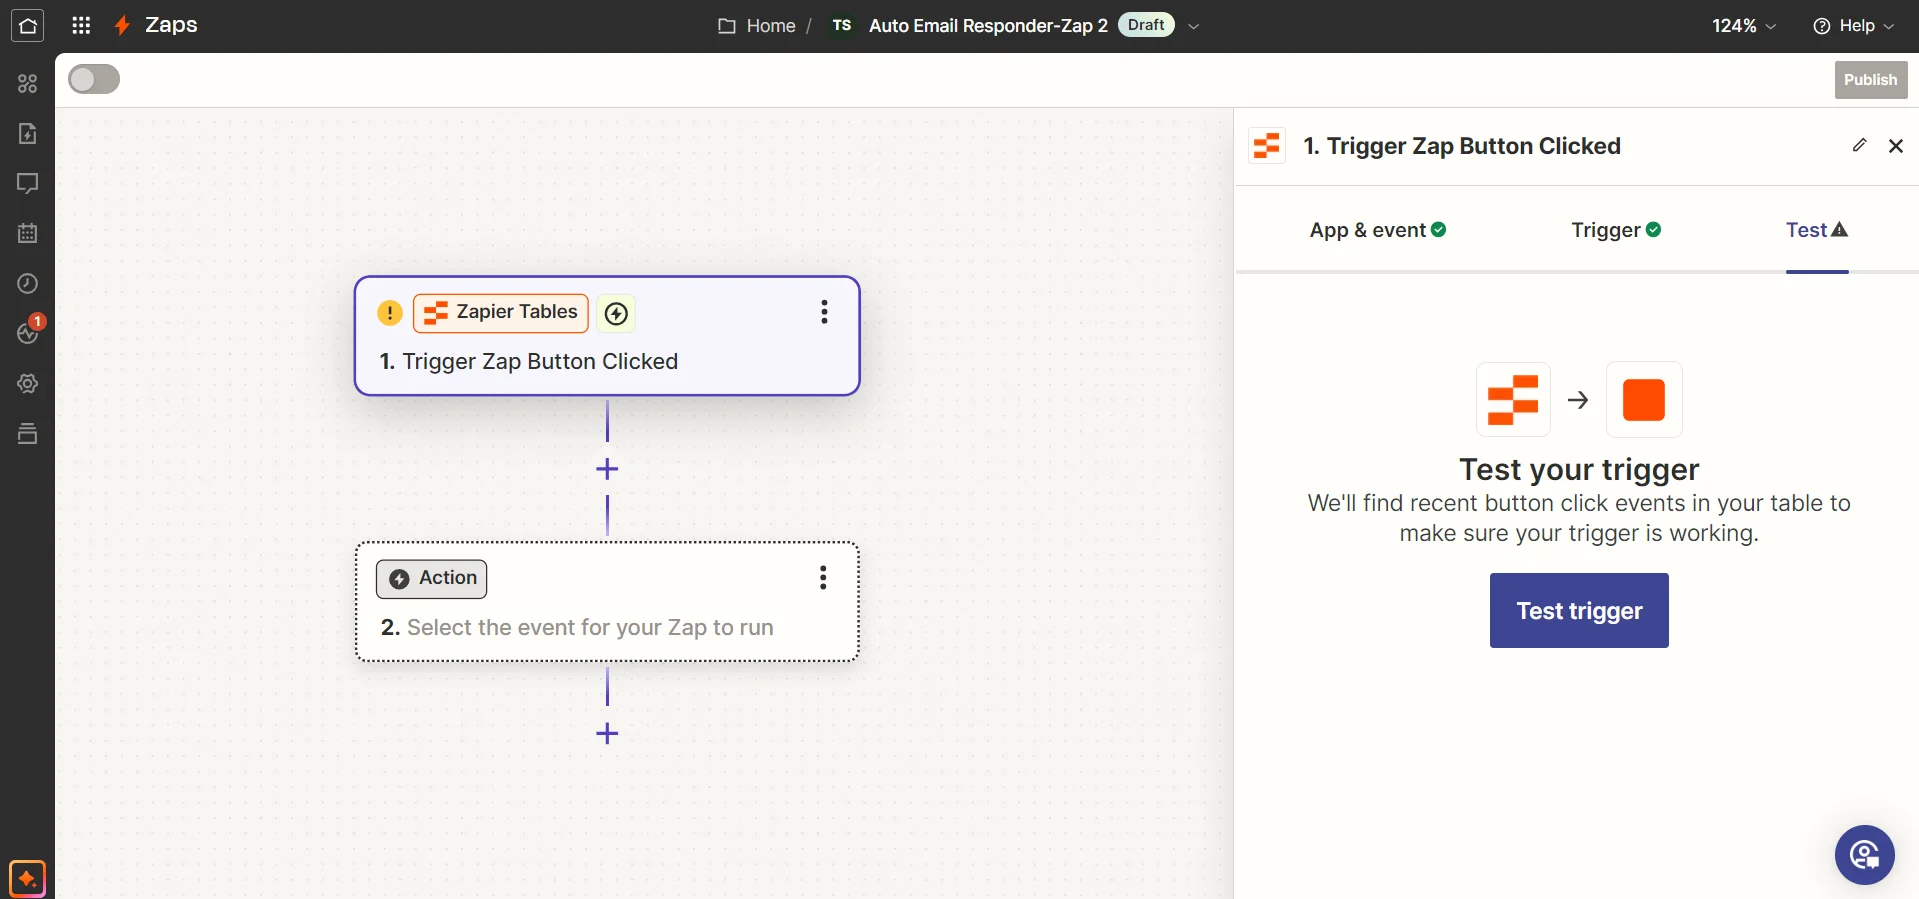Open the status icon with notification badge
1919x899 pixels.
coord(29,331)
